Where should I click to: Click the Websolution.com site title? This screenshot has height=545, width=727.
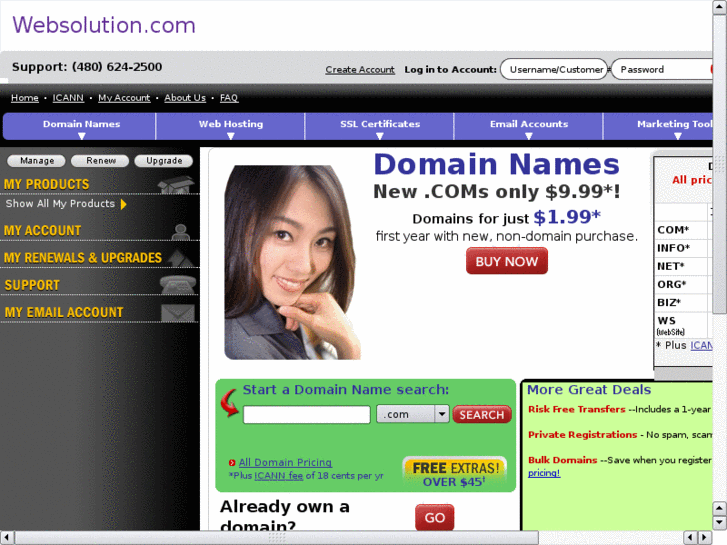(104, 25)
